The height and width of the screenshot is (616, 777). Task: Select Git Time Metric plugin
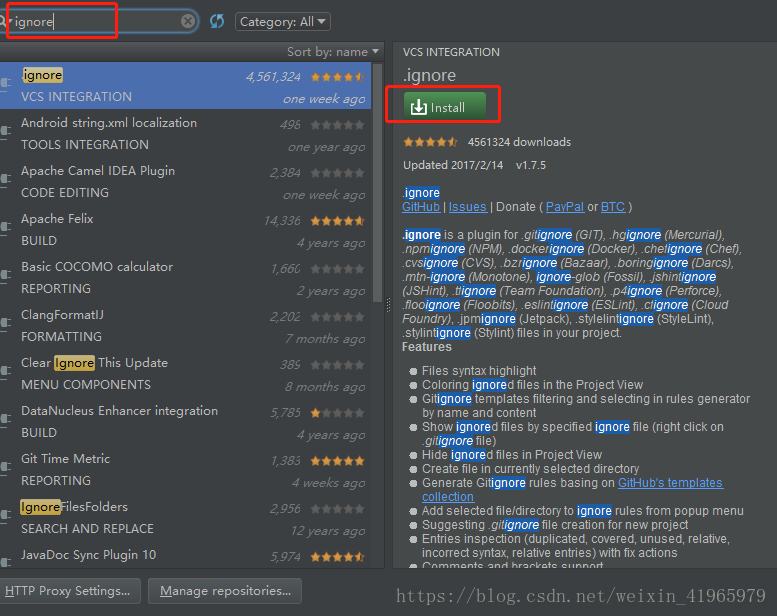coord(185,470)
